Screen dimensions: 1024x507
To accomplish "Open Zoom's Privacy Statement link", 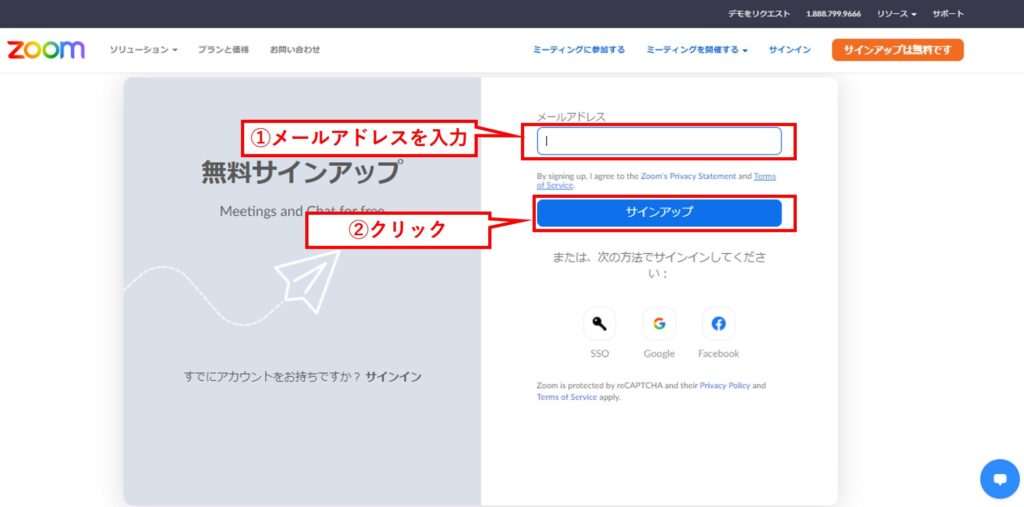I will tap(688, 176).
